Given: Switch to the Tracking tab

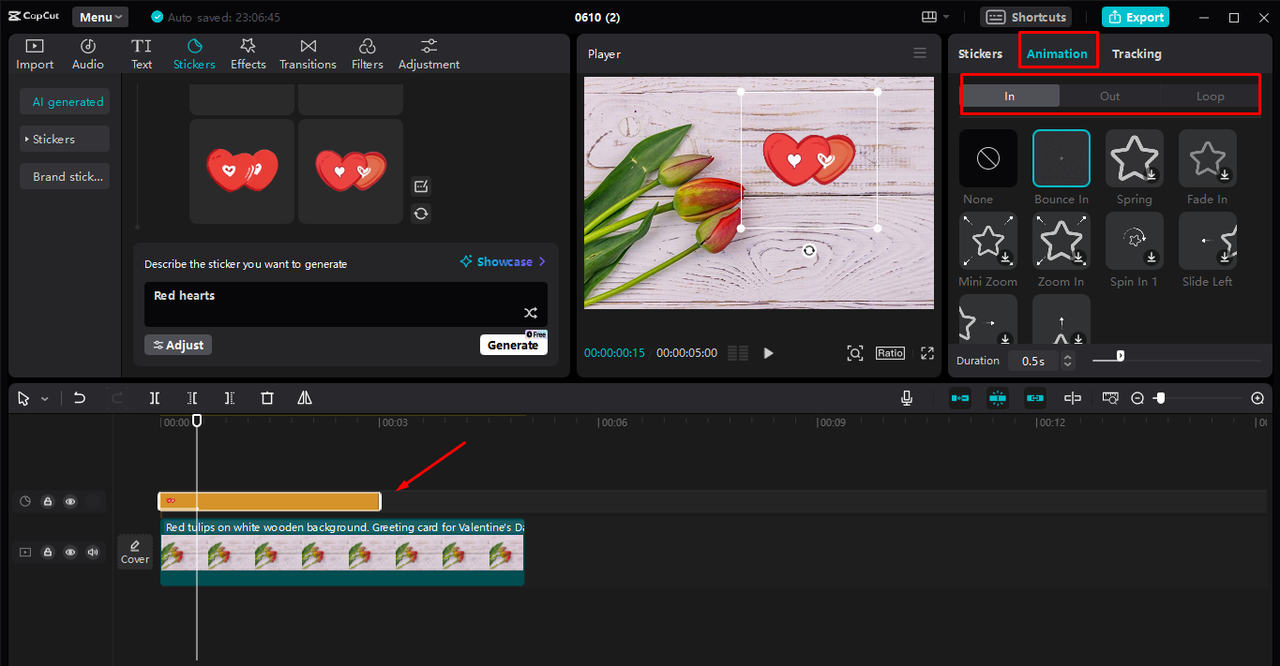Looking at the screenshot, I should (1137, 54).
